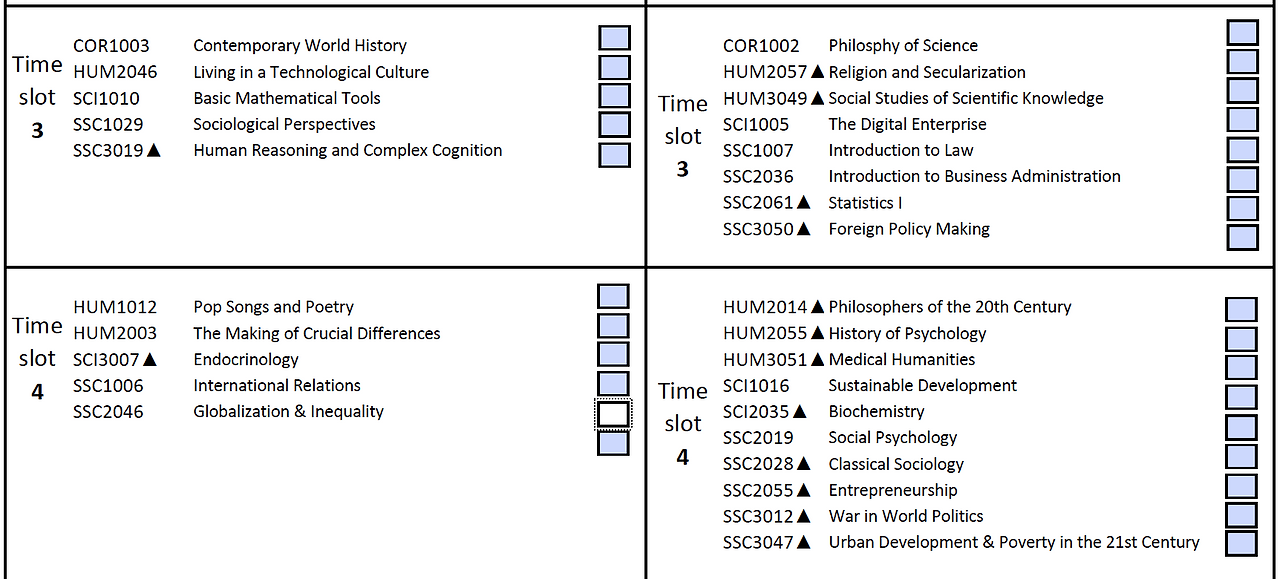1280x579 pixels.
Task: Check the Endocrinology course checkbox
Action: coord(613,355)
